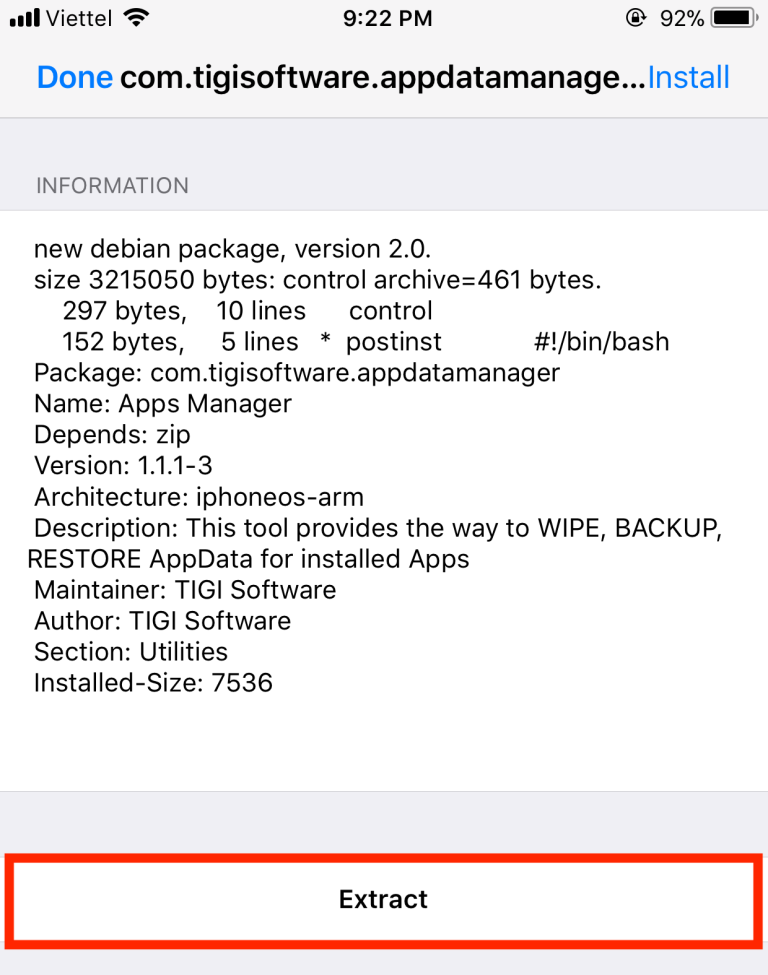Tap Install in the navigation bar
768x975 pixels.
[x=689, y=77]
